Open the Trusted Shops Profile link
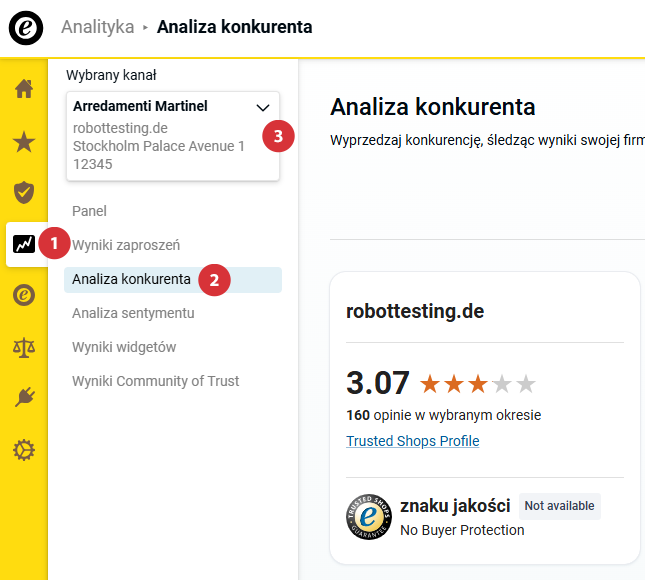The width and height of the screenshot is (645, 580). coord(412,441)
